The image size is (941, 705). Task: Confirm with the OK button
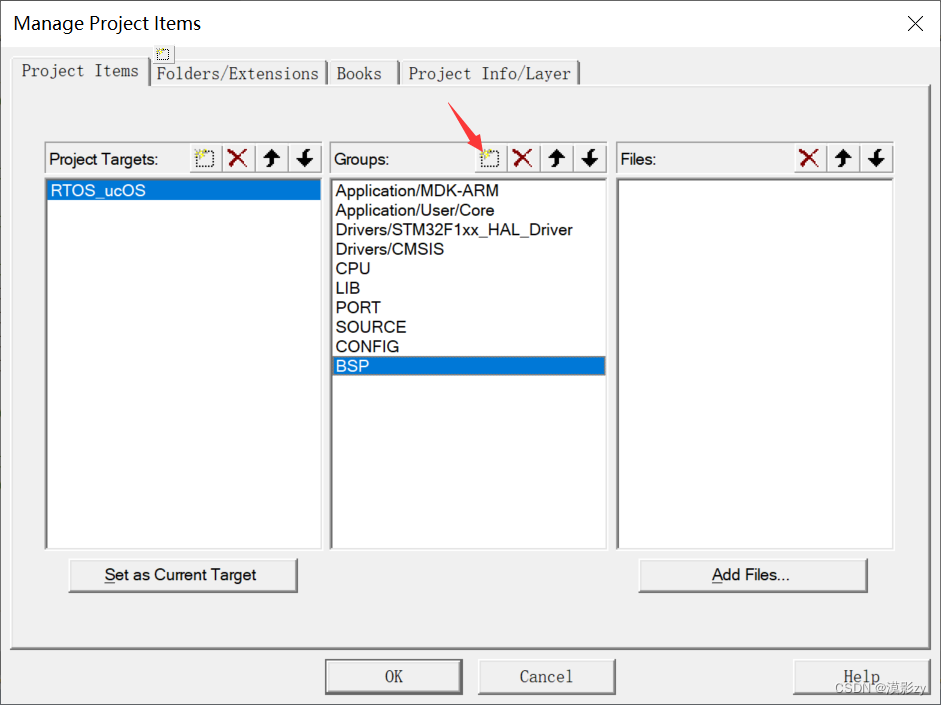394,677
